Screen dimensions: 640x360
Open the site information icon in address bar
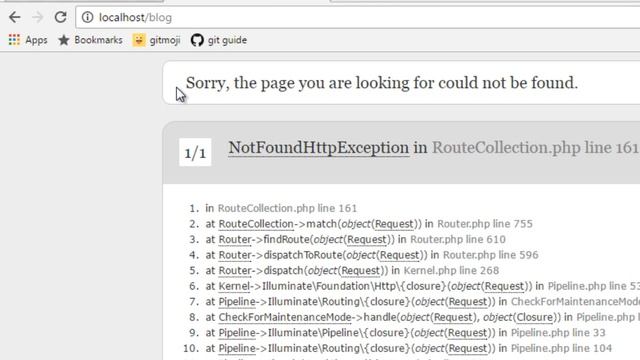87,17
